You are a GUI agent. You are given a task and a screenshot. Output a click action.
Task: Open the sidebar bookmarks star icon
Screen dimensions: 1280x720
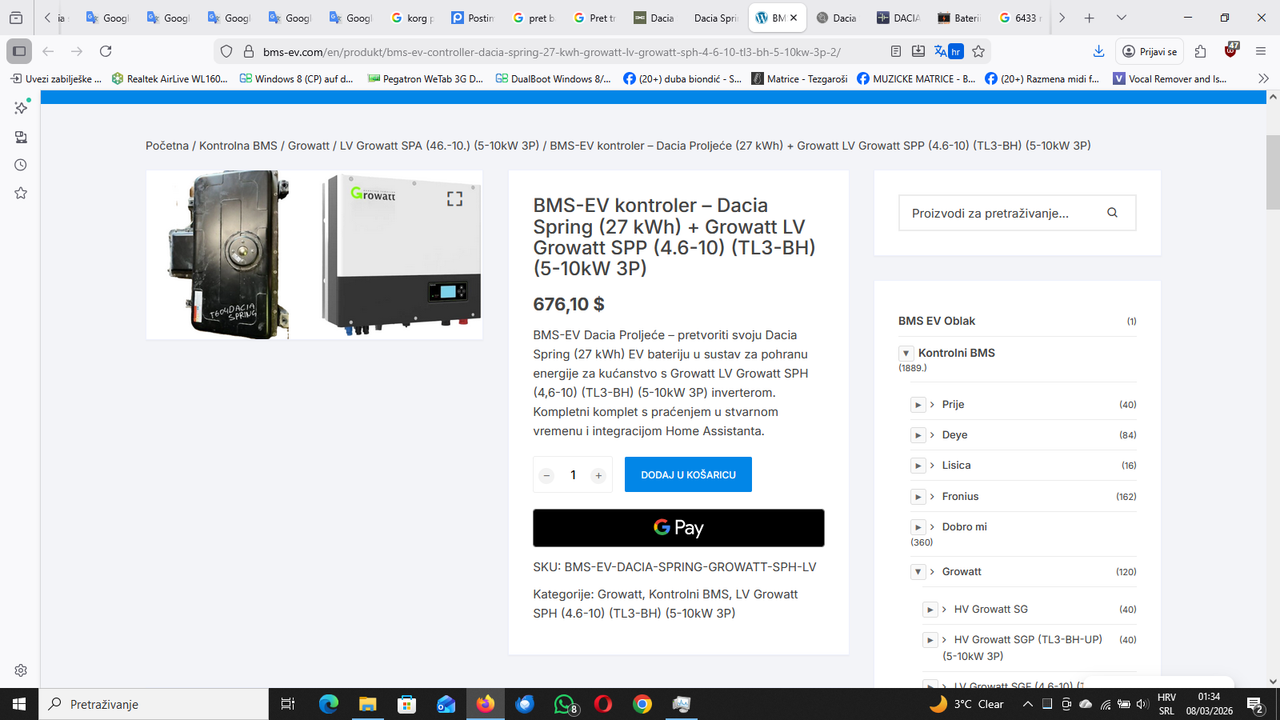20,193
